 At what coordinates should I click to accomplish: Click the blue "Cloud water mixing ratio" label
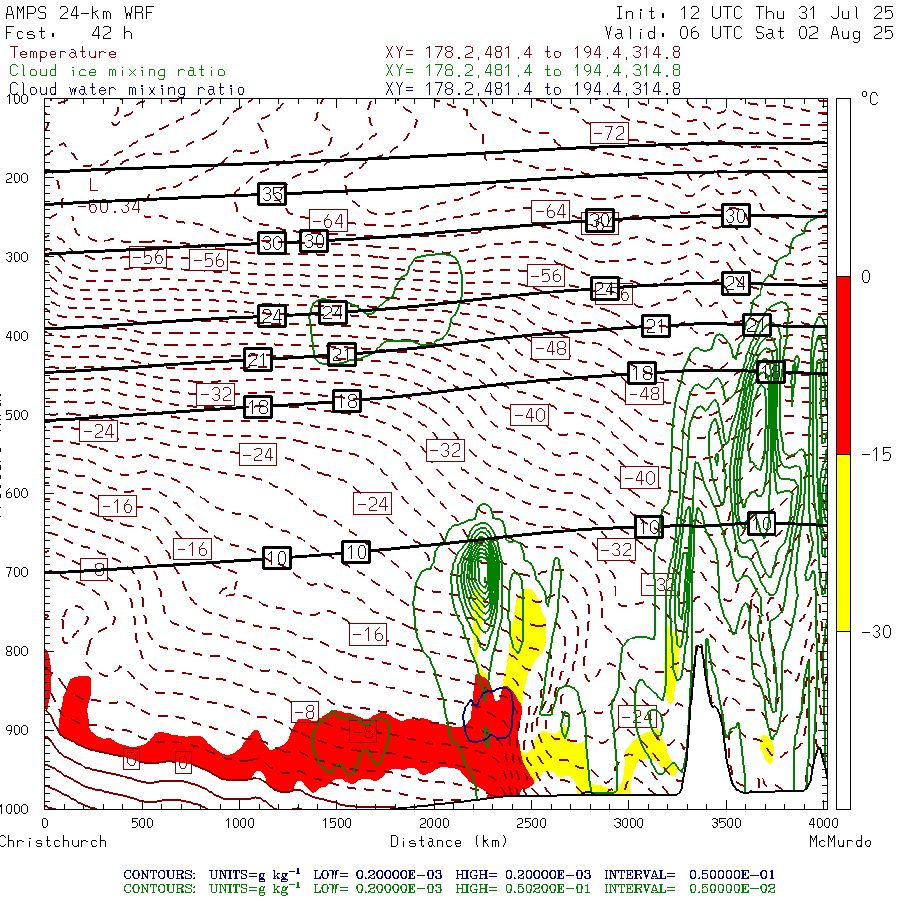(127, 90)
